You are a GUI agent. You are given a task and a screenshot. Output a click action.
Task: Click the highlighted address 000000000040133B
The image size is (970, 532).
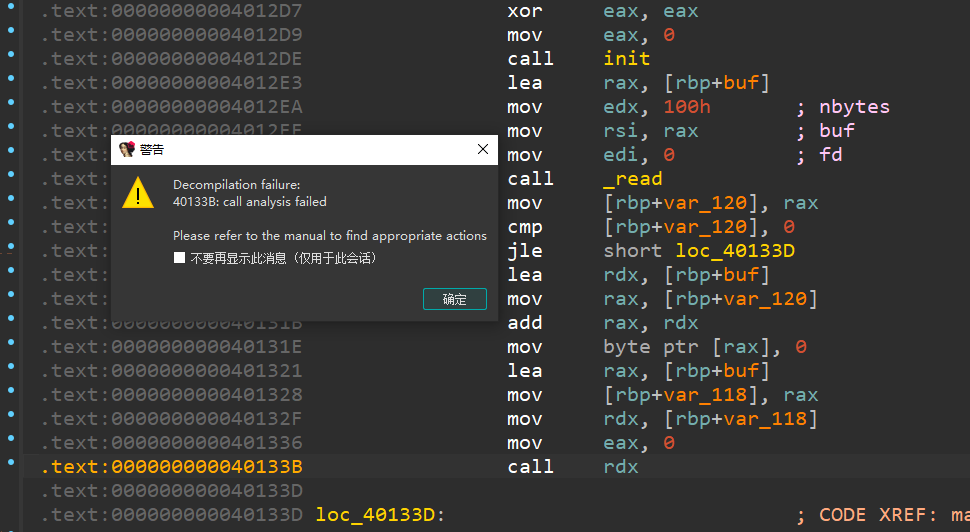tap(206, 467)
